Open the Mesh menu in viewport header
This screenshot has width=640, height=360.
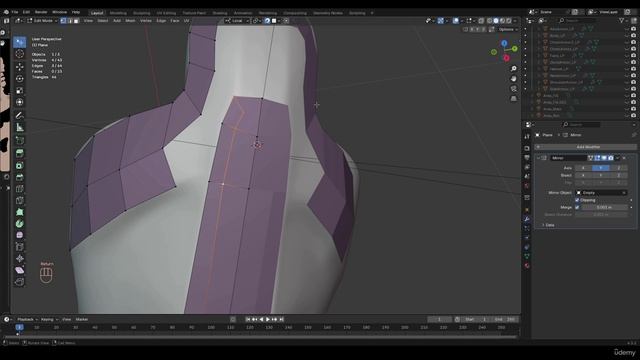[130, 20]
